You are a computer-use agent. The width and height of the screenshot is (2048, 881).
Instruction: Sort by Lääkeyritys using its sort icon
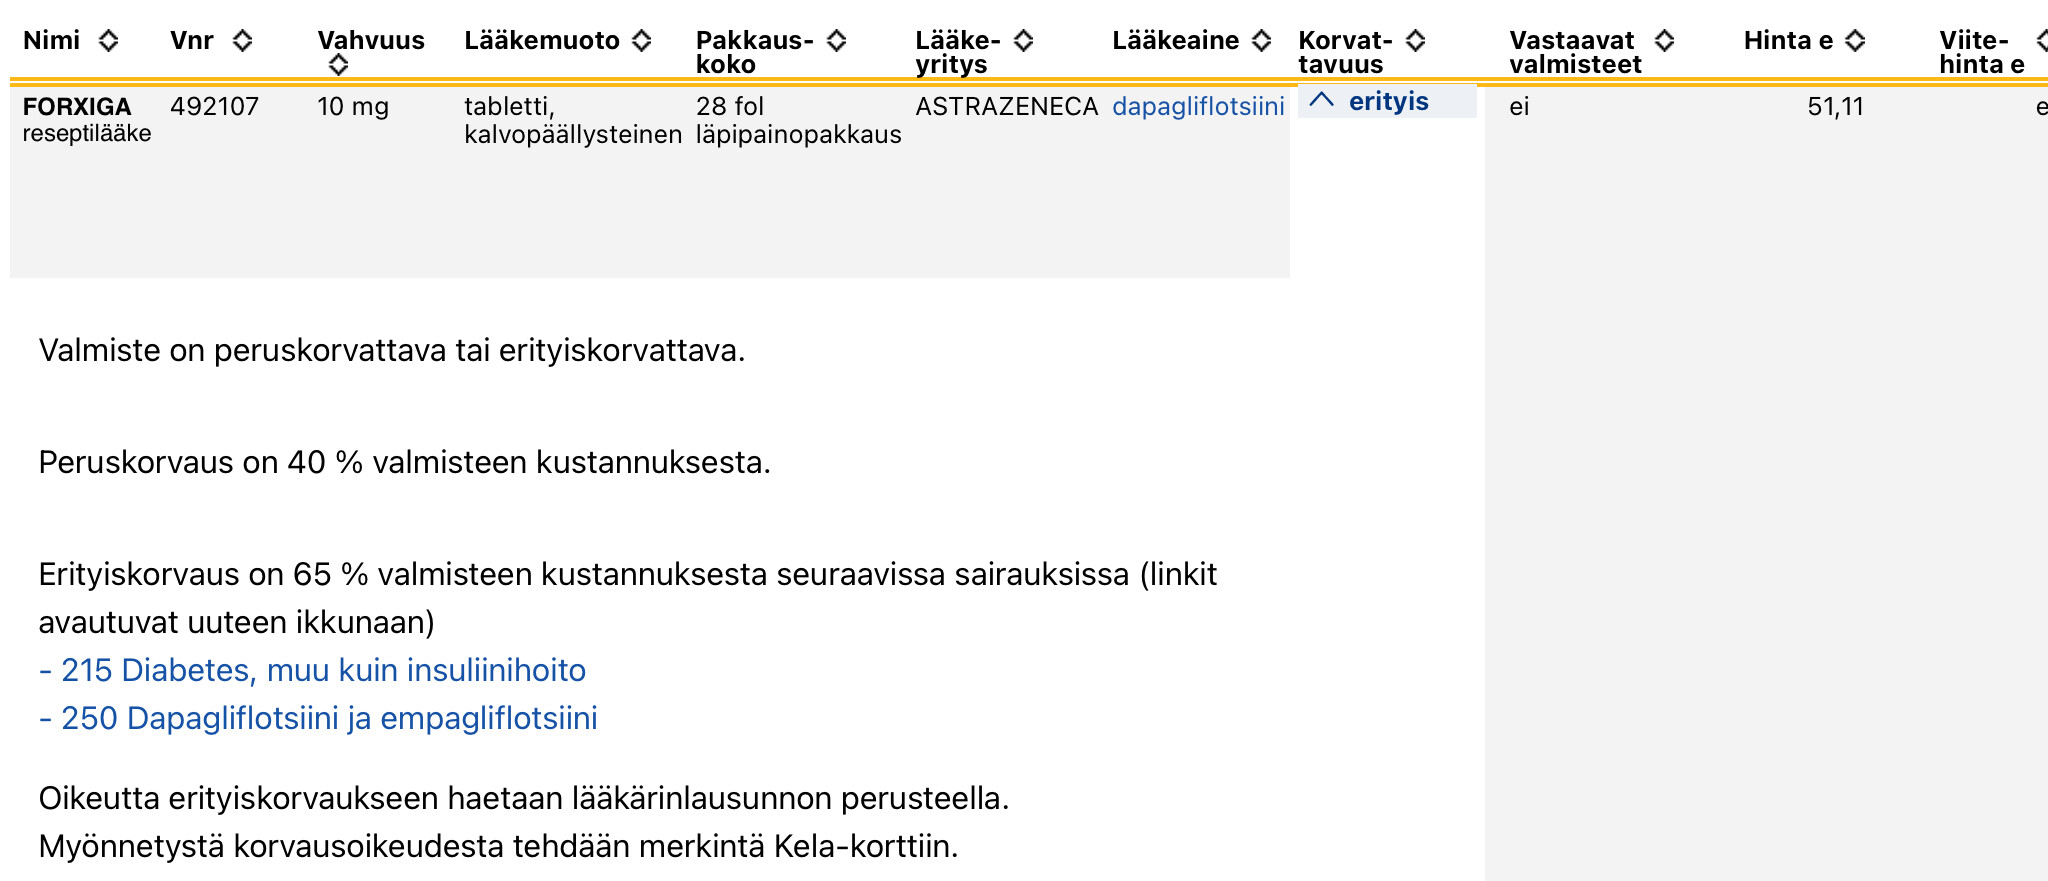click(1023, 41)
